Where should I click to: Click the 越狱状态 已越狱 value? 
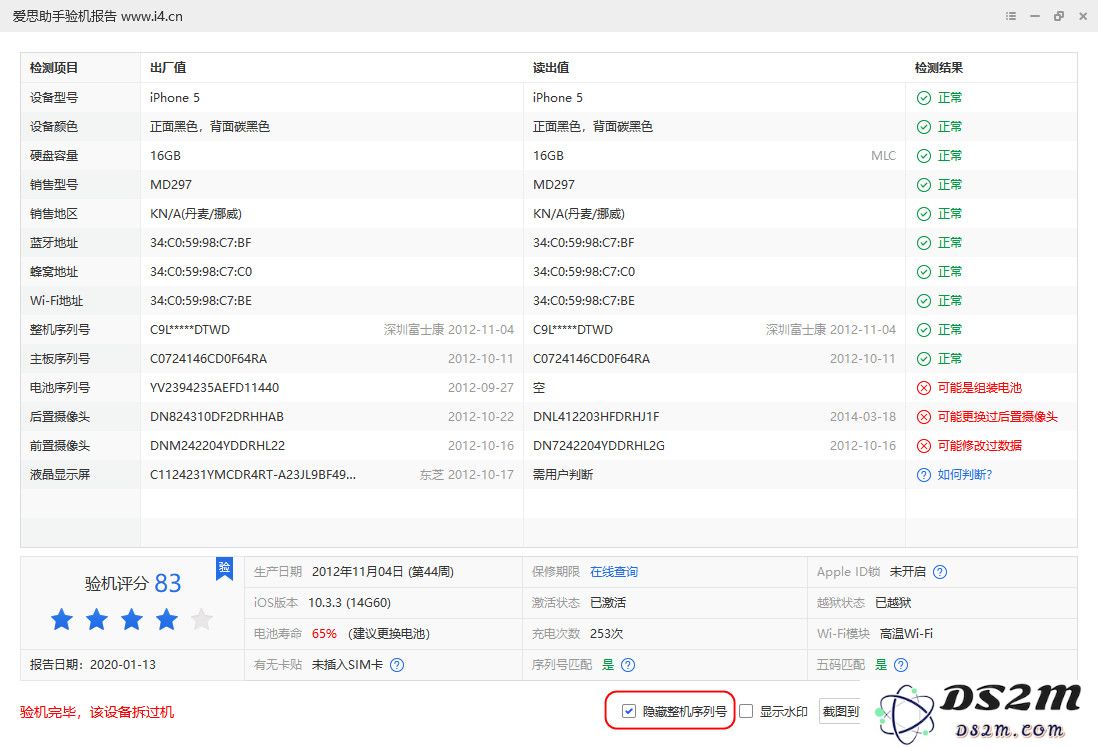(893, 603)
